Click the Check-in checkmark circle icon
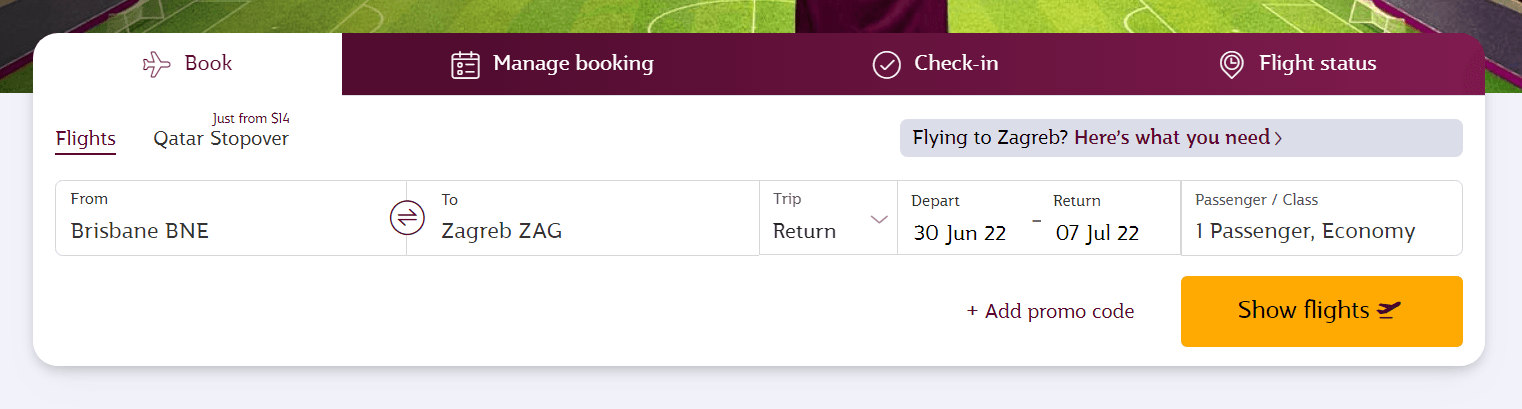This screenshot has width=1522, height=409. [887, 65]
